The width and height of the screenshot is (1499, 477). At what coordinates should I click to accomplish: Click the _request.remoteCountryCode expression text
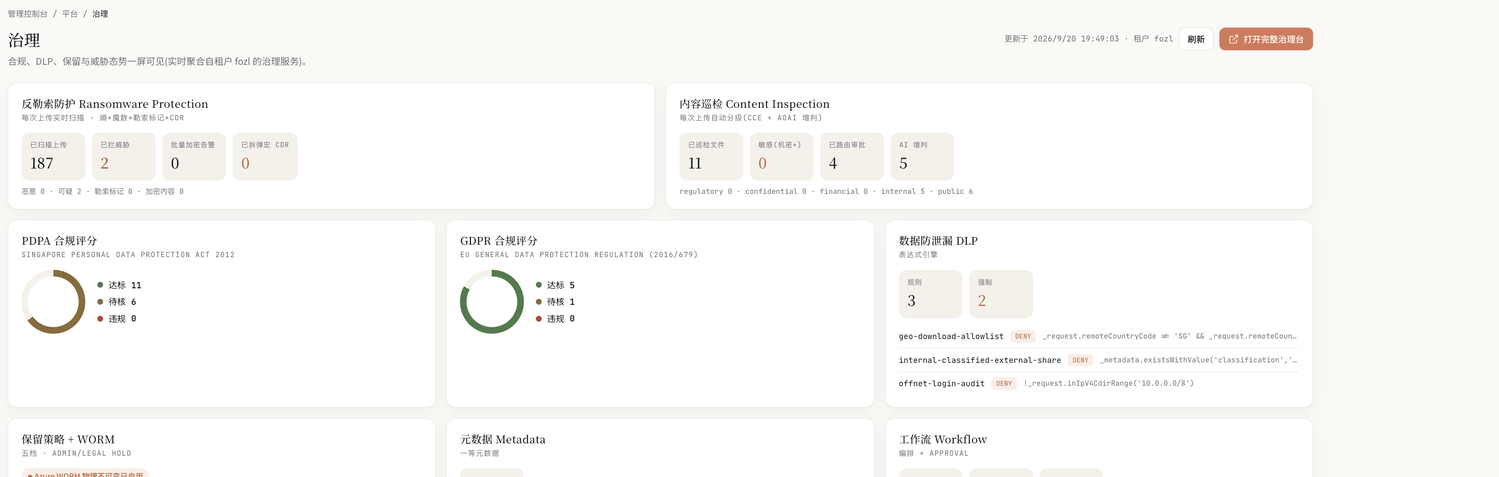[x=1169, y=337]
